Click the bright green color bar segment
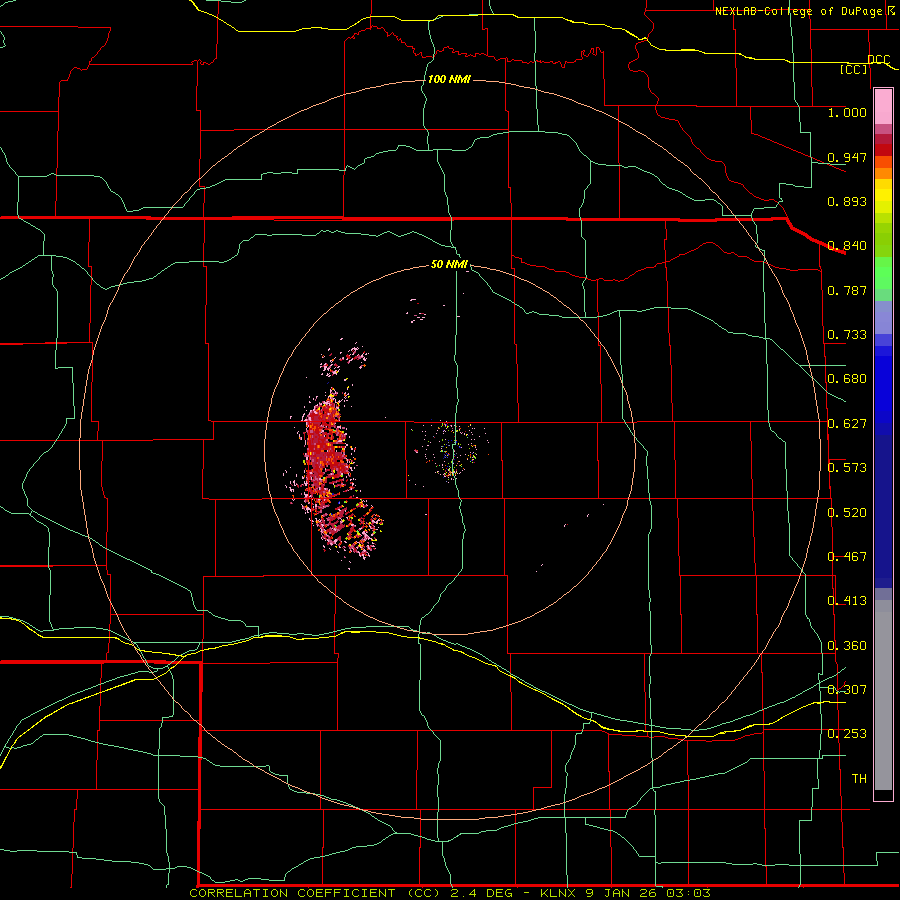This screenshot has height=900, width=900. 883,273
